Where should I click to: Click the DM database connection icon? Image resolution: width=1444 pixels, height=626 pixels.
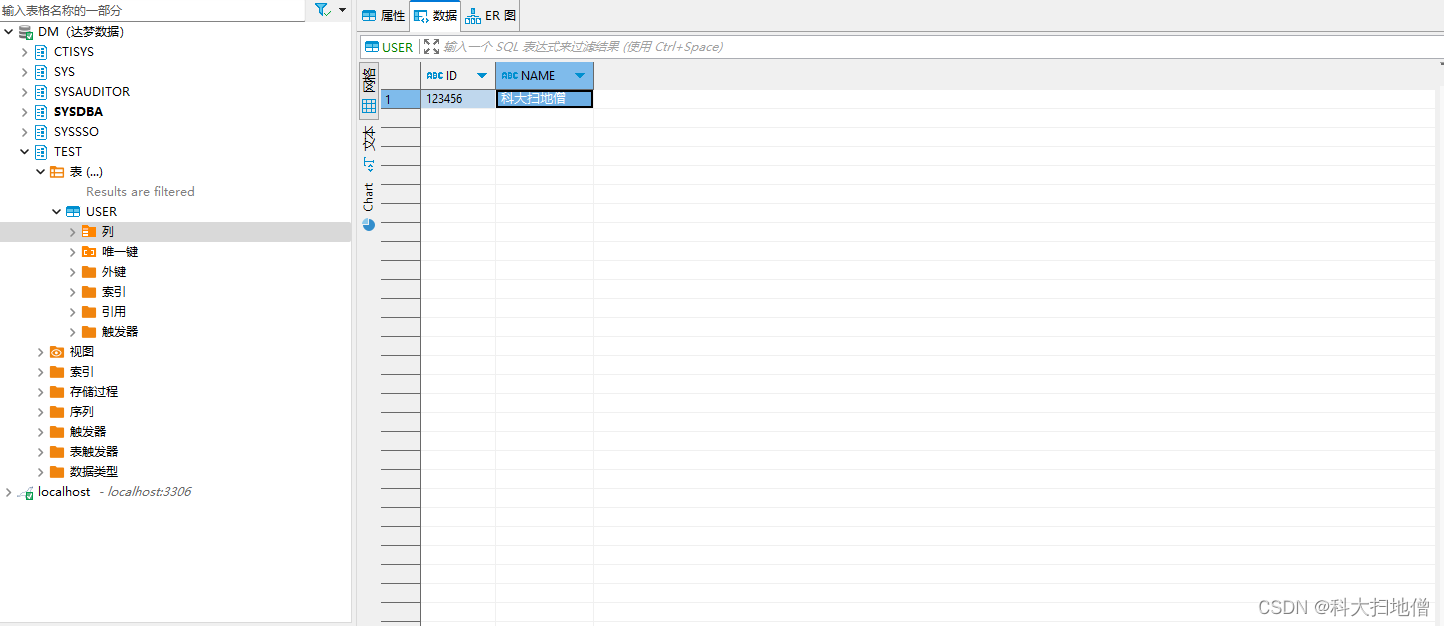[25, 32]
